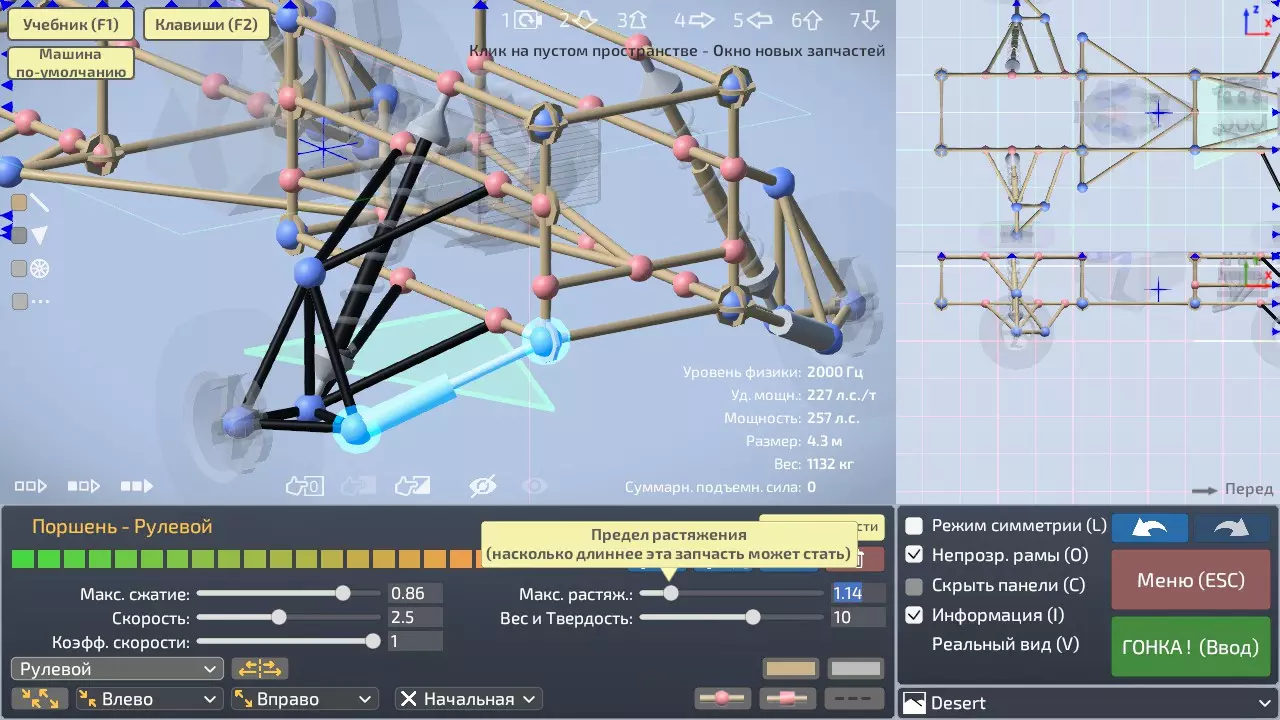The image size is (1280, 720).
Task: Select the tan color swatch
Action: coord(790,669)
